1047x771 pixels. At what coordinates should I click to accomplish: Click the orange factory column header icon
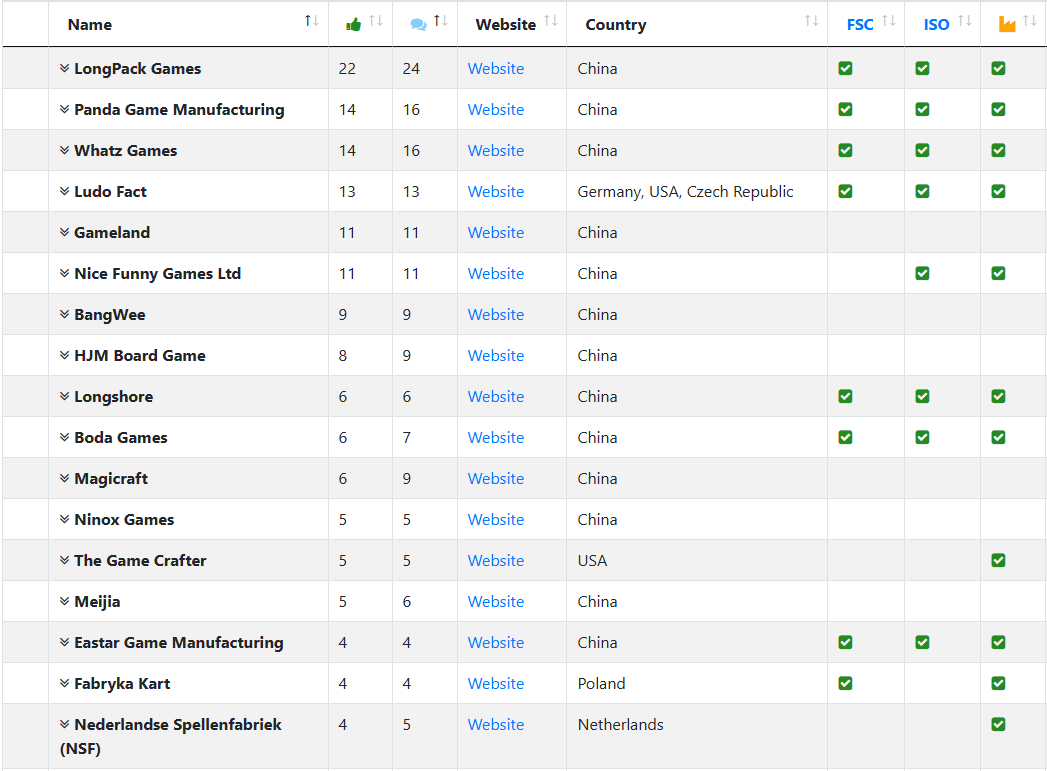pos(1007,24)
